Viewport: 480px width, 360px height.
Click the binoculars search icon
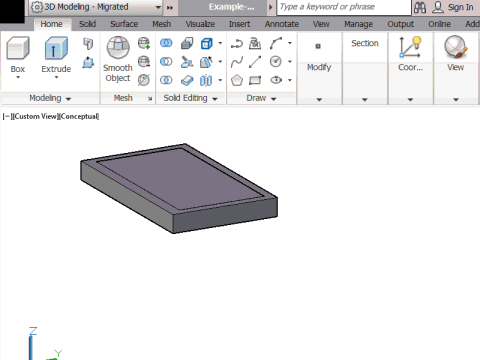coord(420,7)
